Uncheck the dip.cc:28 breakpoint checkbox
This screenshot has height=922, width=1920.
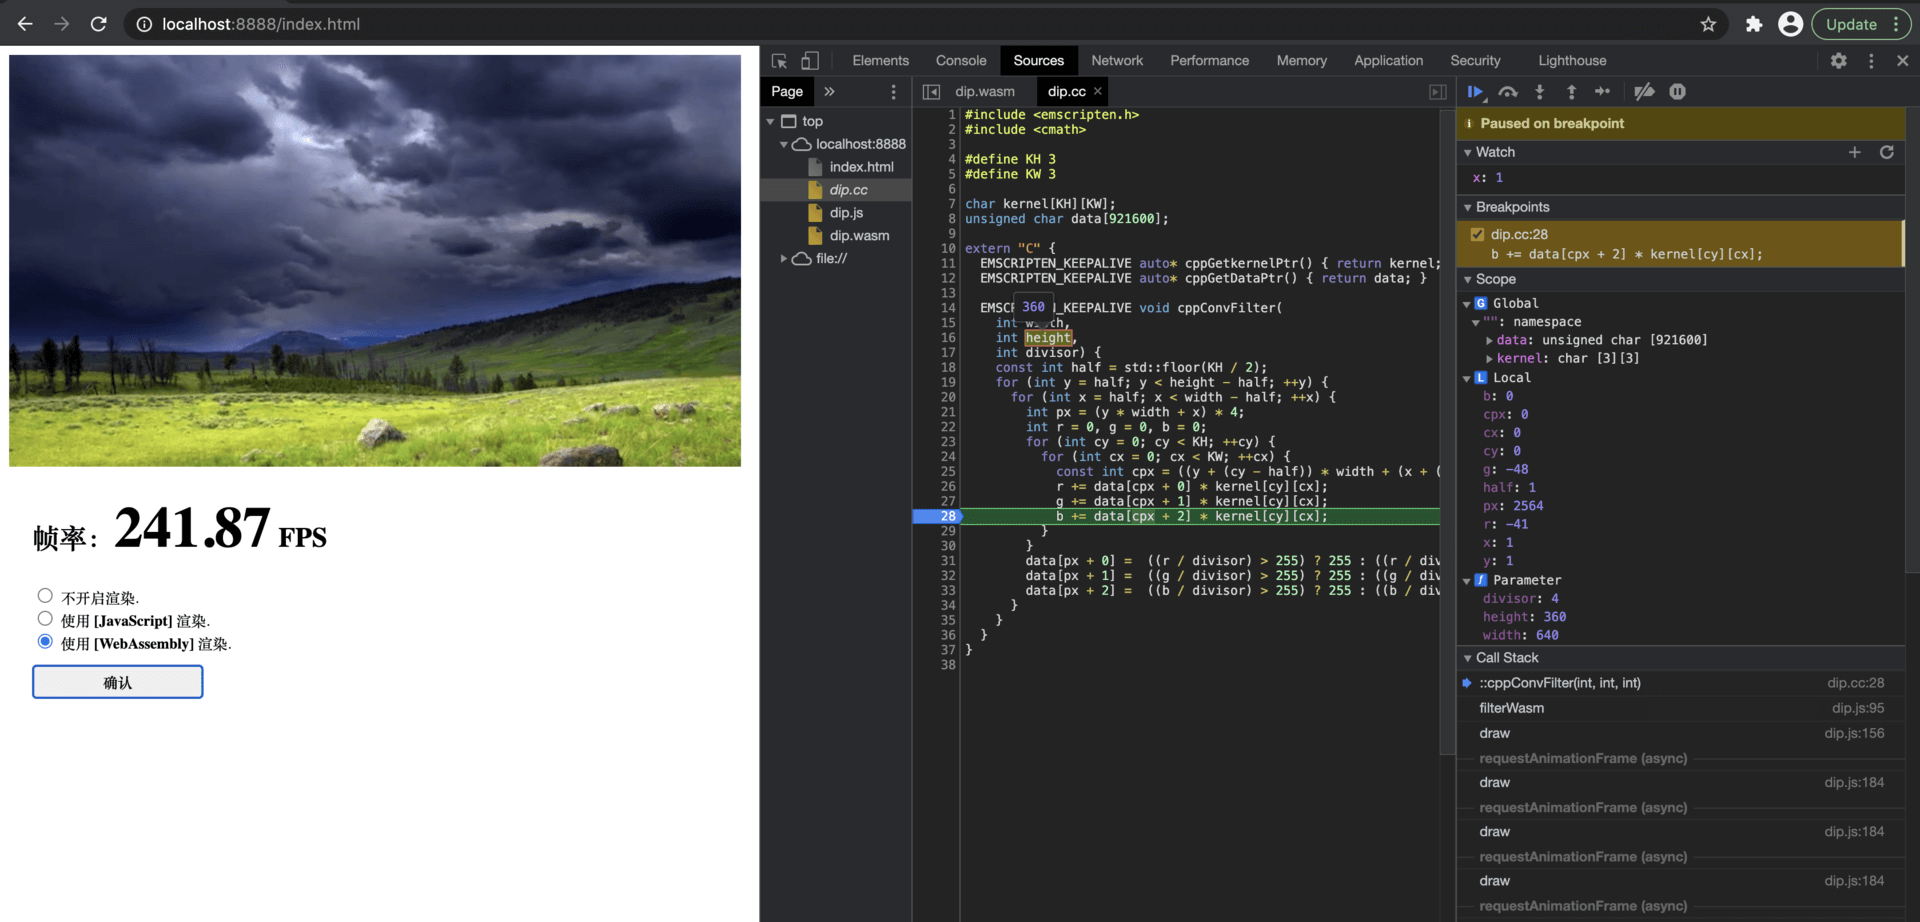pyautogui.click(x=1477, y=234)
